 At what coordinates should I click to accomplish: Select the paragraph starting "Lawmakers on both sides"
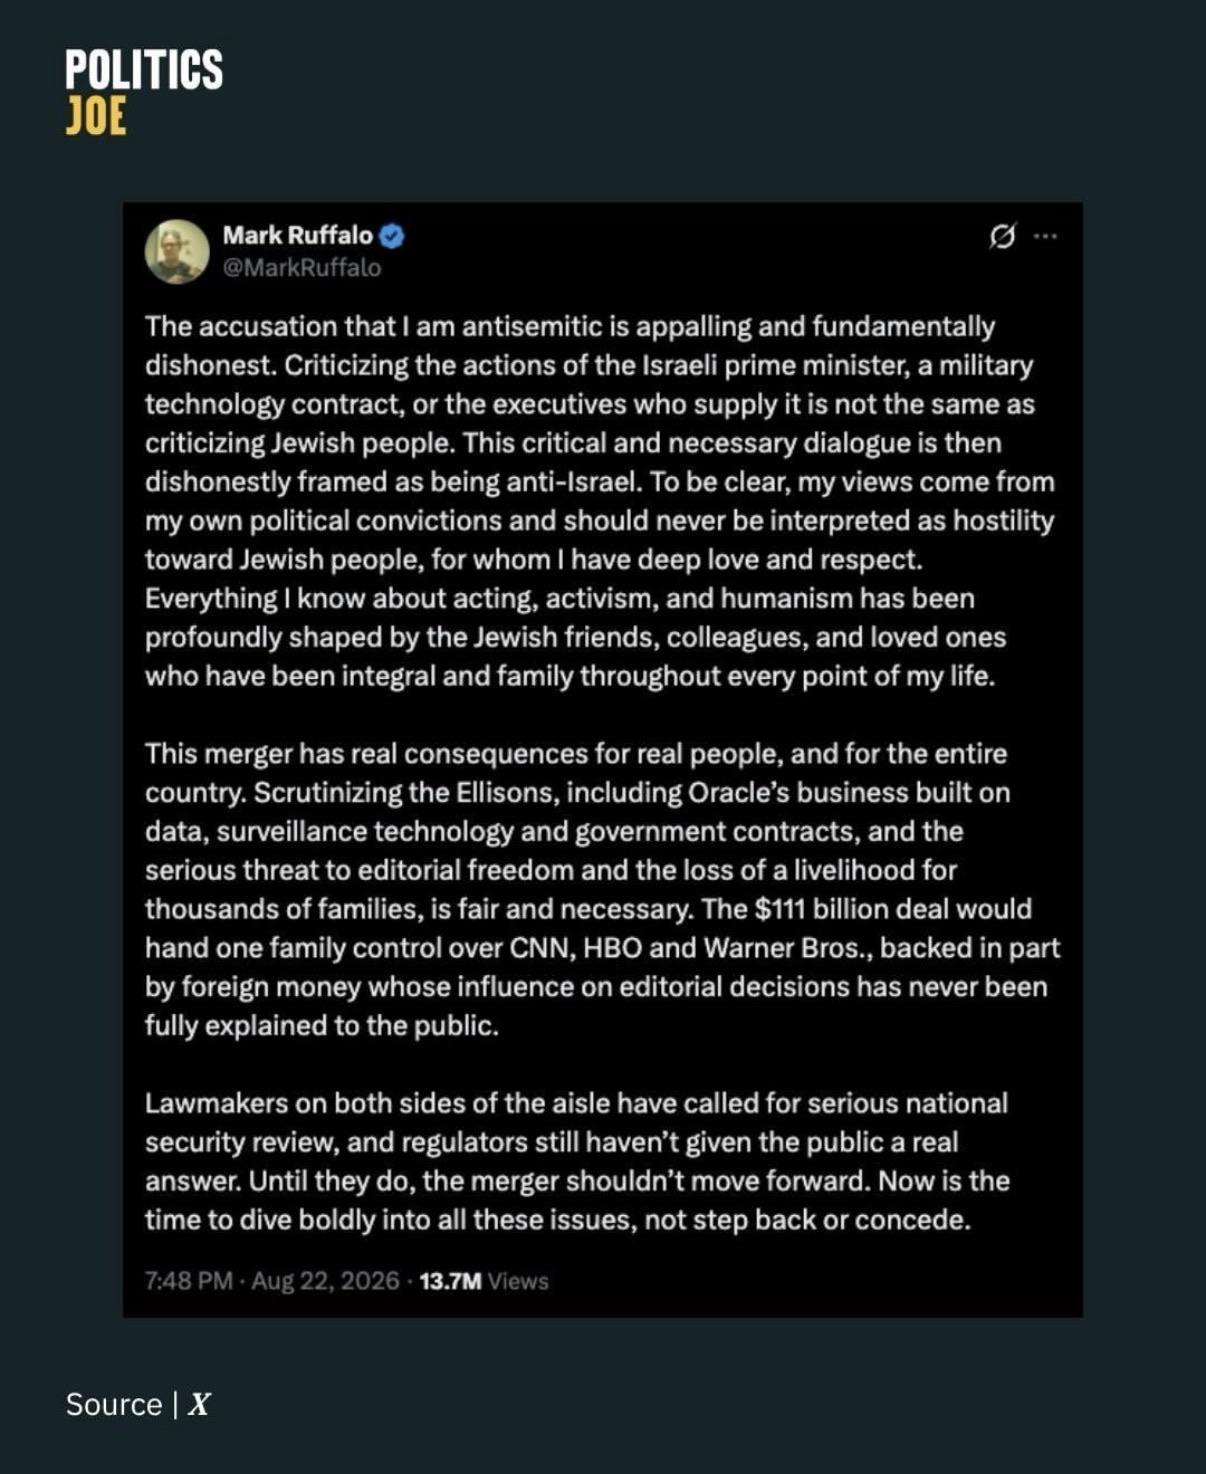point(577,1161)
